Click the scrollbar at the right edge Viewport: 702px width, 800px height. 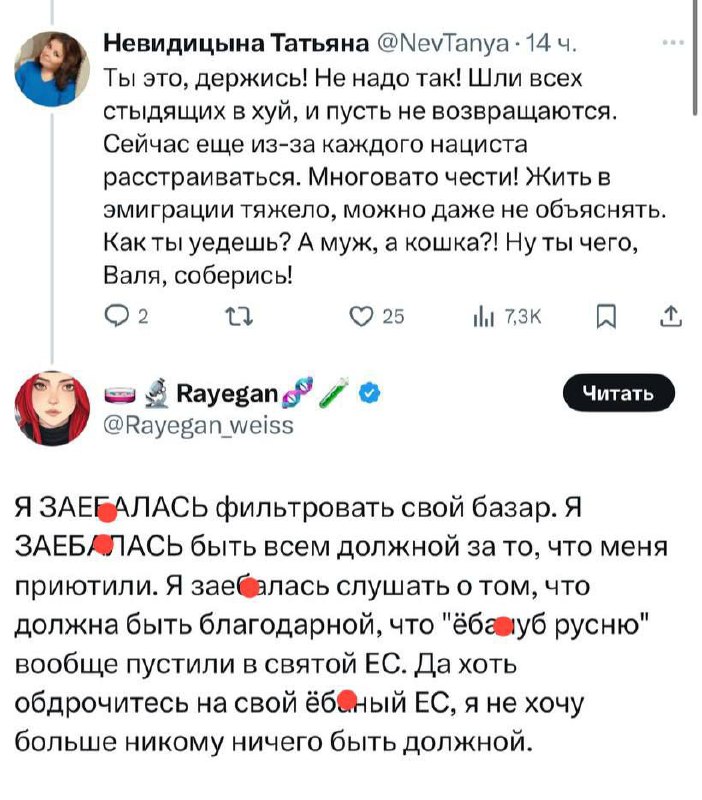696,60
